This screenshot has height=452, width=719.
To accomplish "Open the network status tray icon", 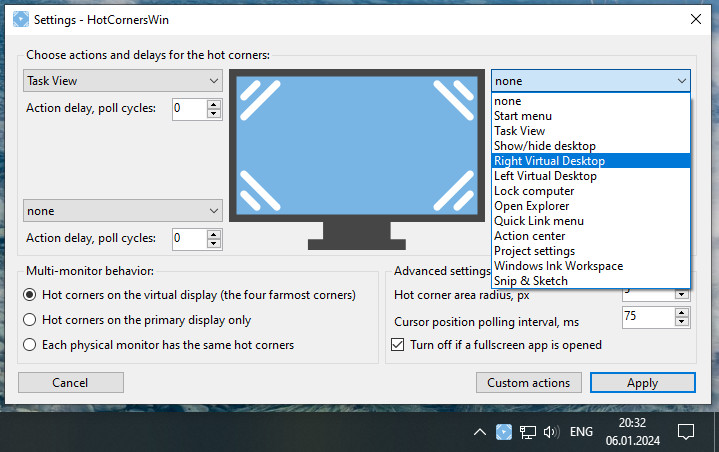I will pos(527,432).
